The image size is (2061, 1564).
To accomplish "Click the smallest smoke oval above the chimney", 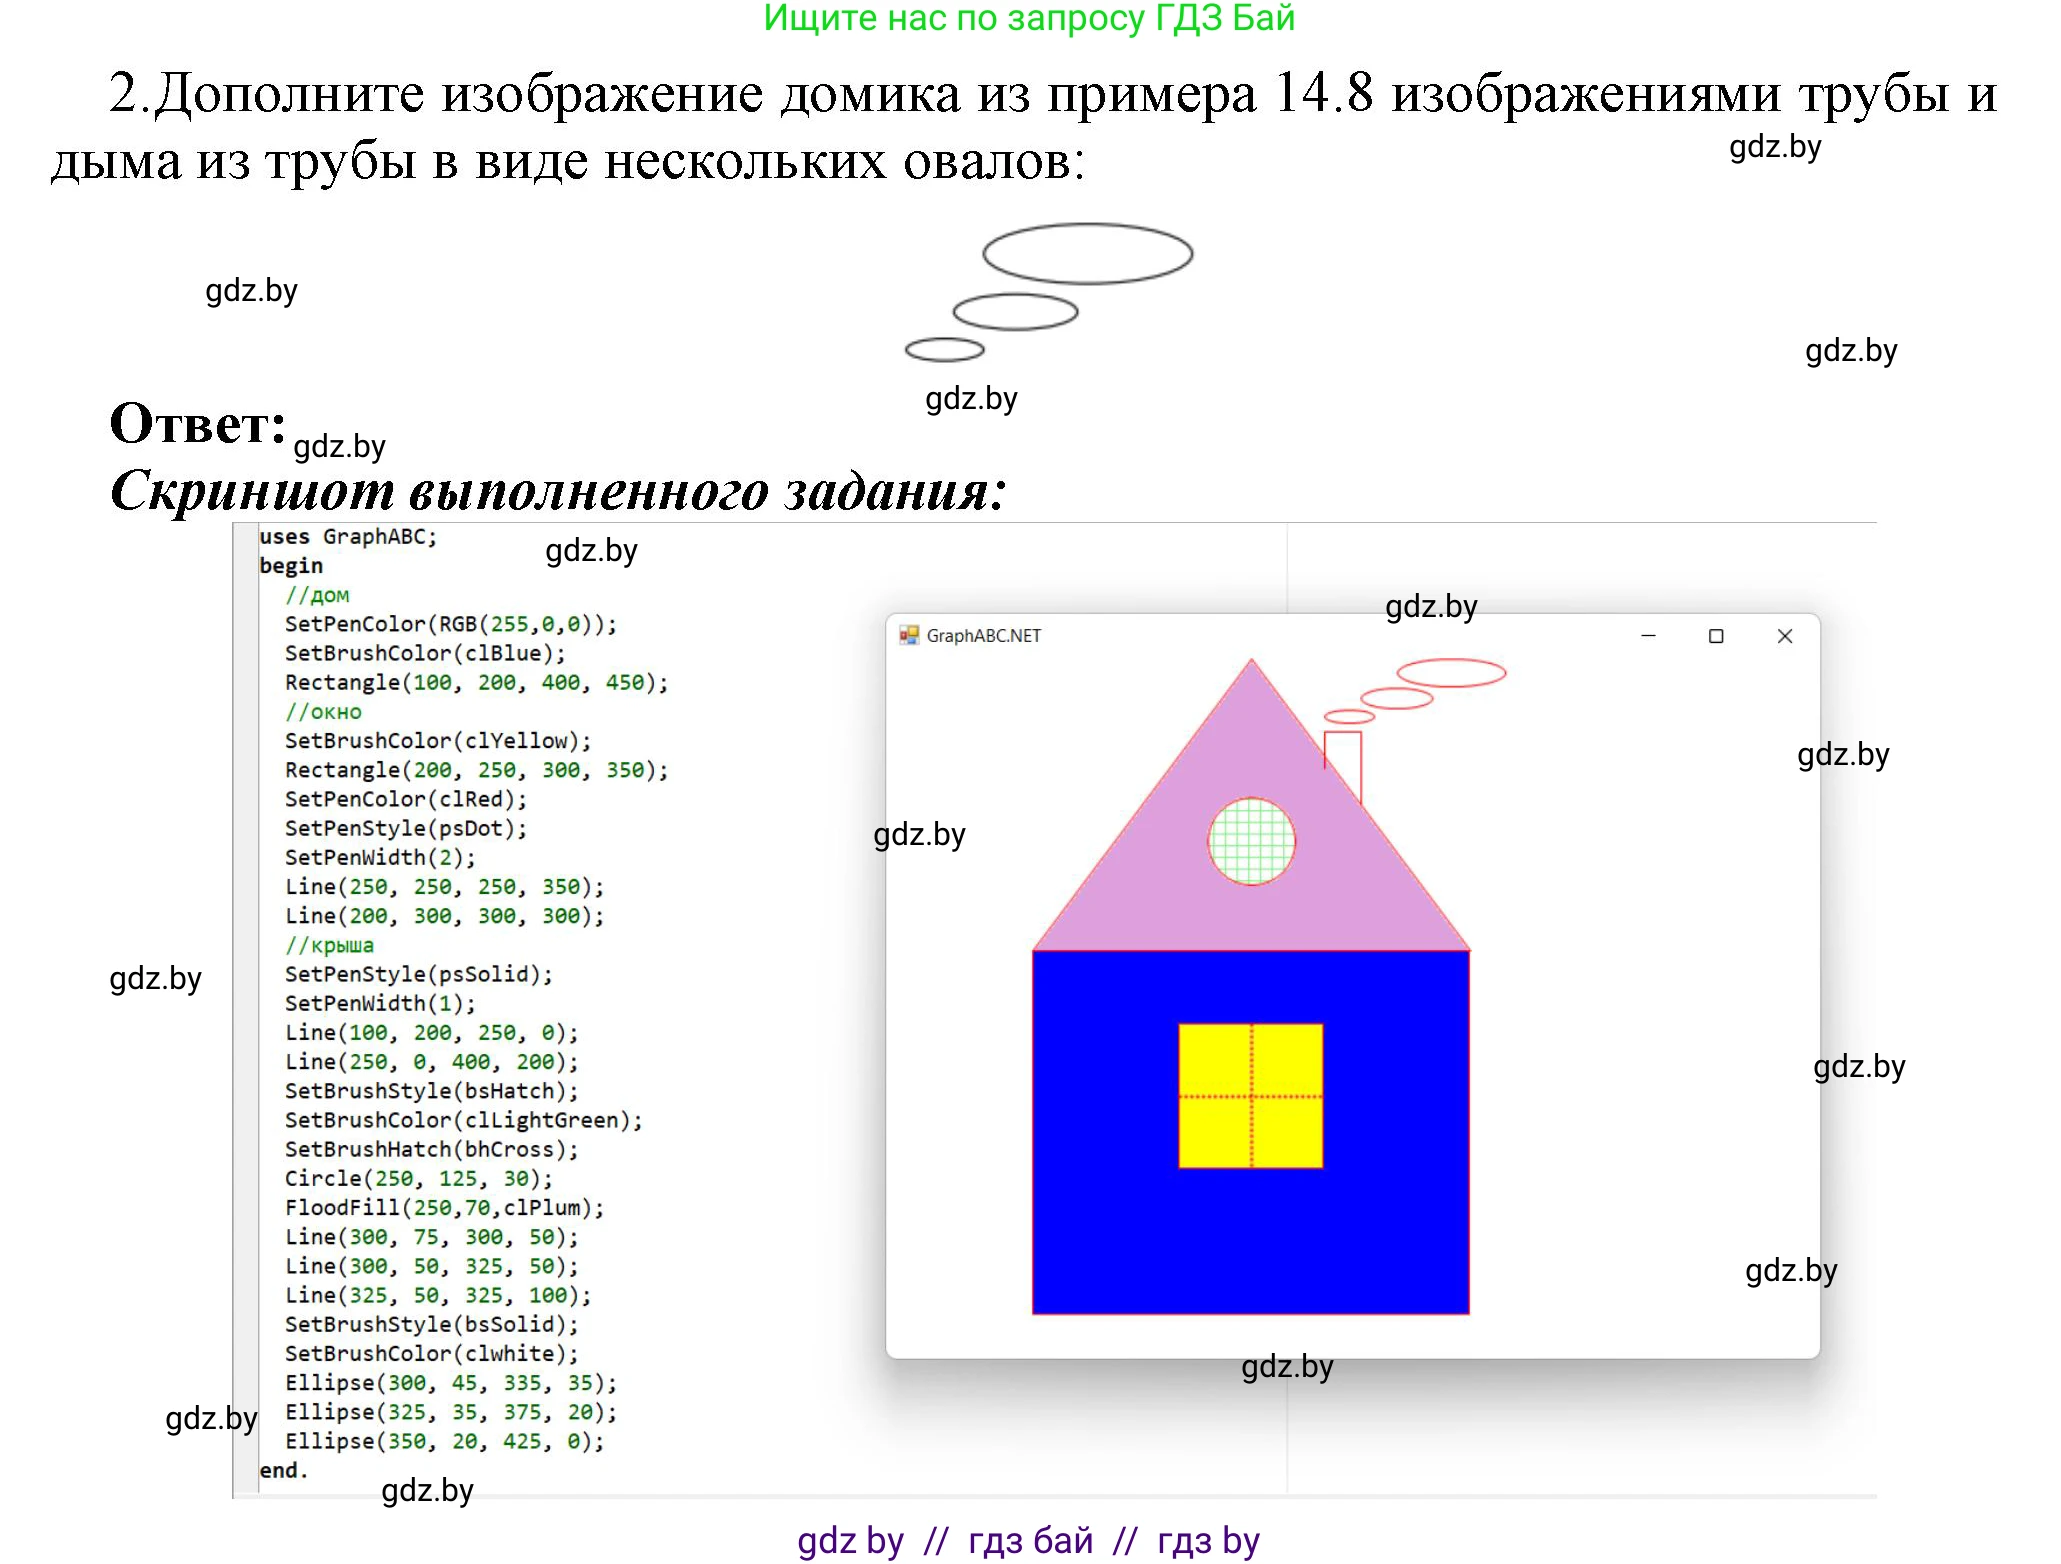I will (x=1349, y=716).
